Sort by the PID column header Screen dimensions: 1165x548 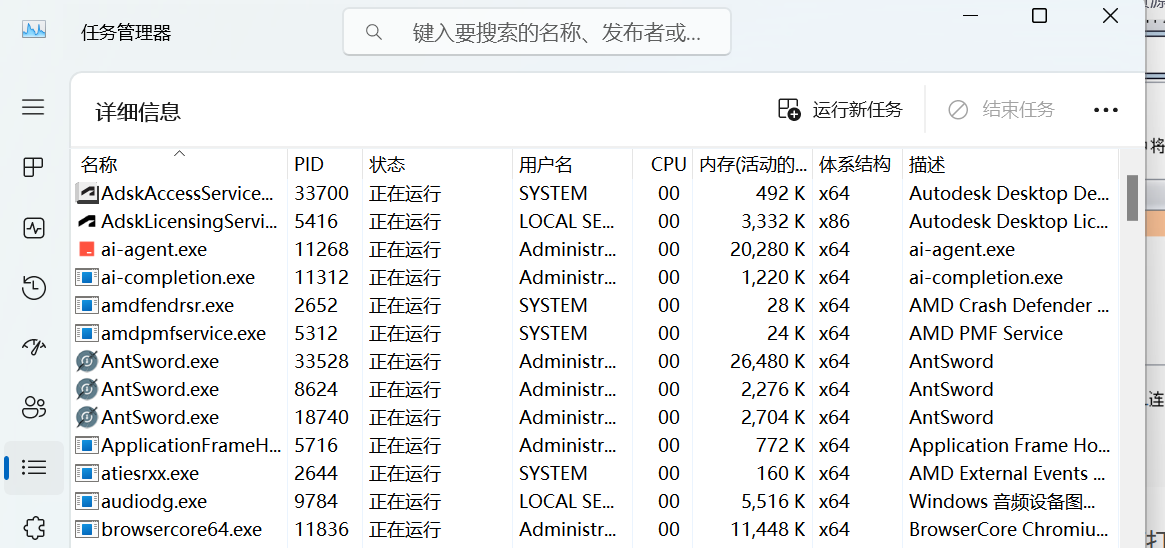coord(325,164)
